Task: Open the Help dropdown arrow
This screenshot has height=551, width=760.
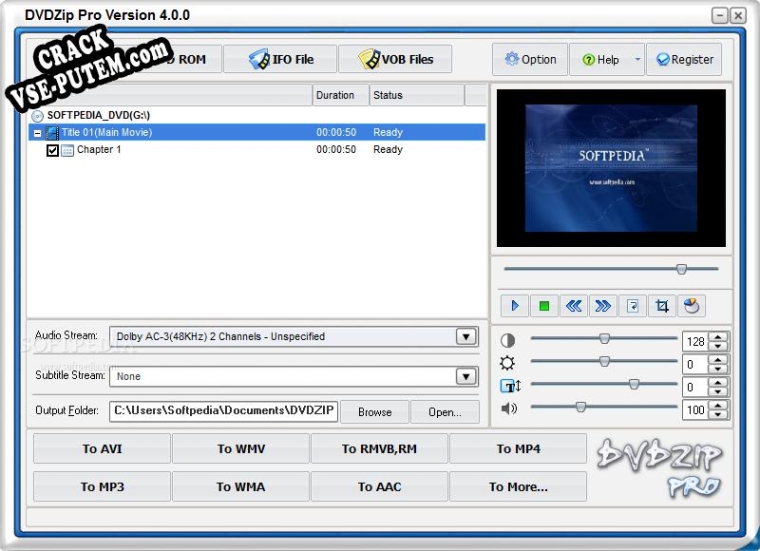Action: (x=637, y=60)
